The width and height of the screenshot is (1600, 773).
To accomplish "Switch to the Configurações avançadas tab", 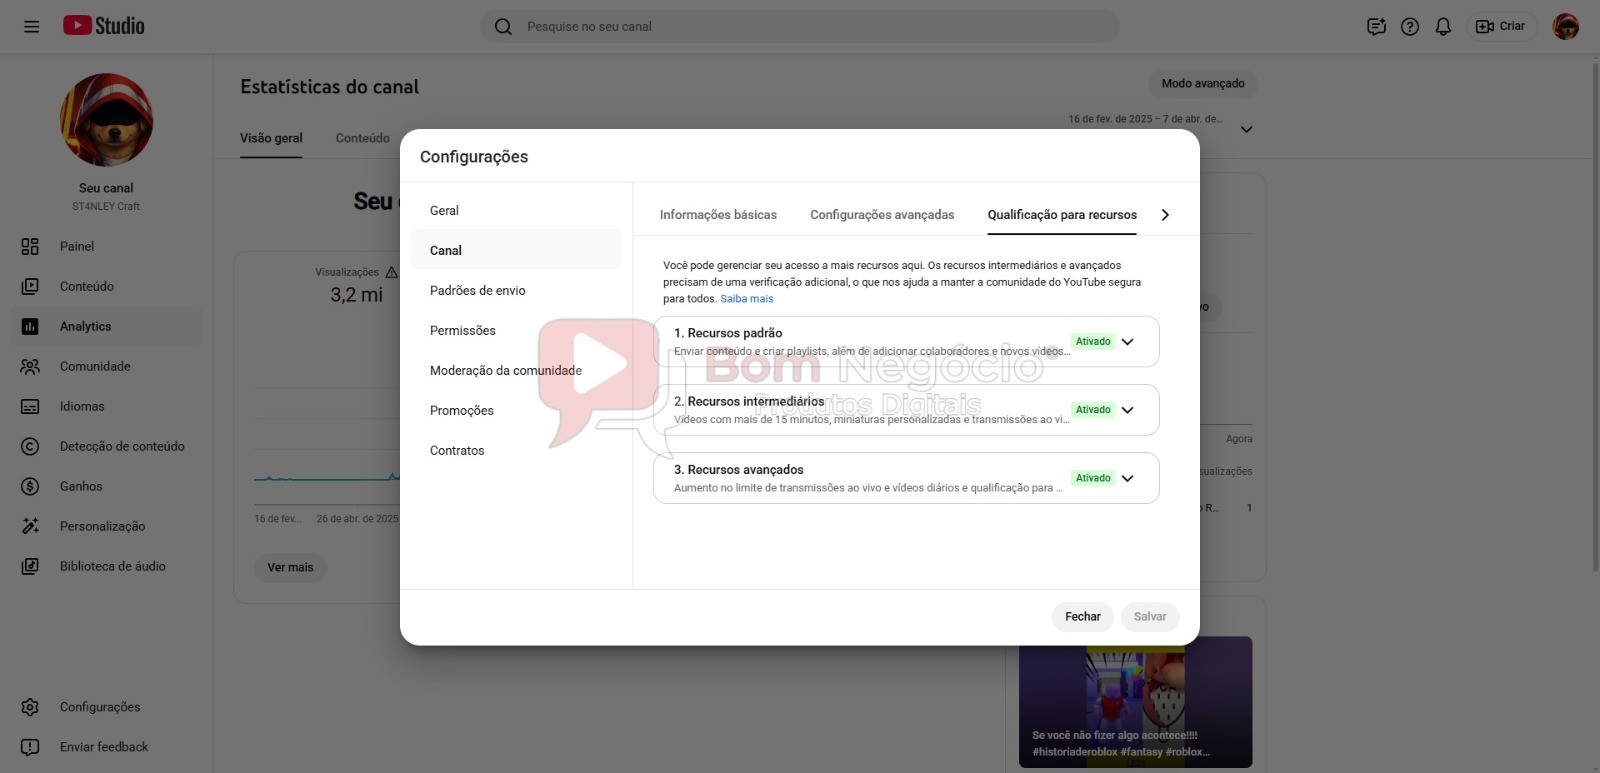I will coord(882,215).
